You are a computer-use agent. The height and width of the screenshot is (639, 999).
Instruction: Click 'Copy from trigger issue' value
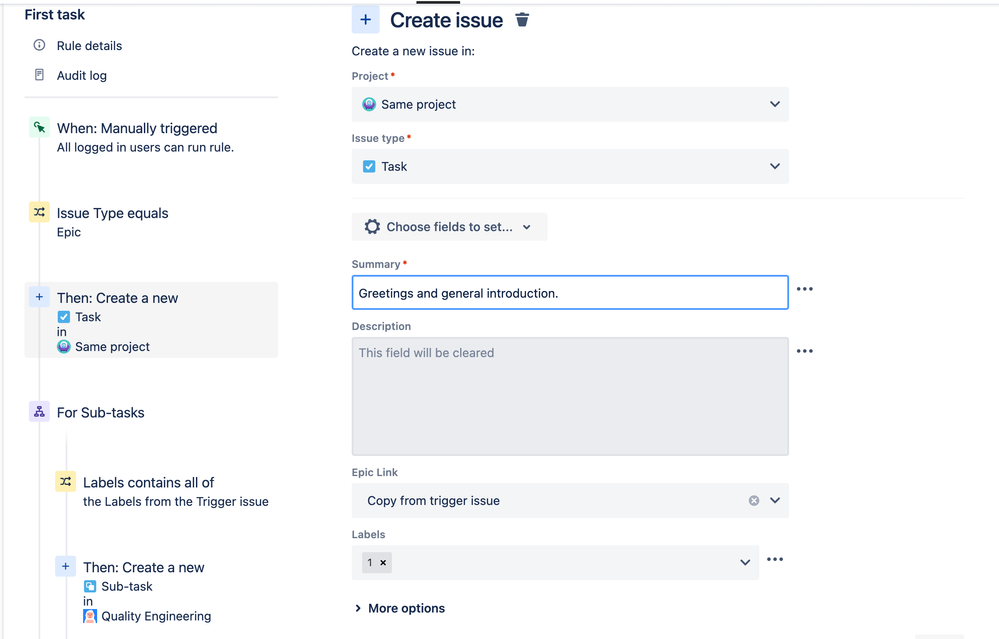pos(433,501)
